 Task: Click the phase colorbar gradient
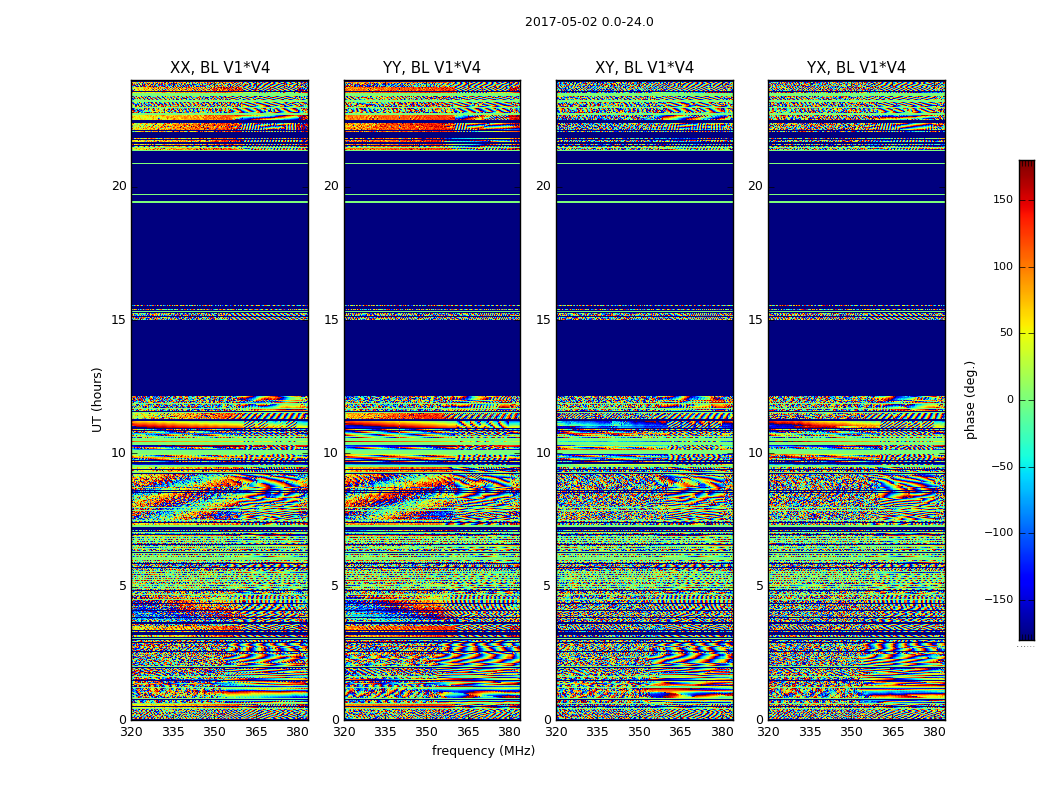point(1027,400)
